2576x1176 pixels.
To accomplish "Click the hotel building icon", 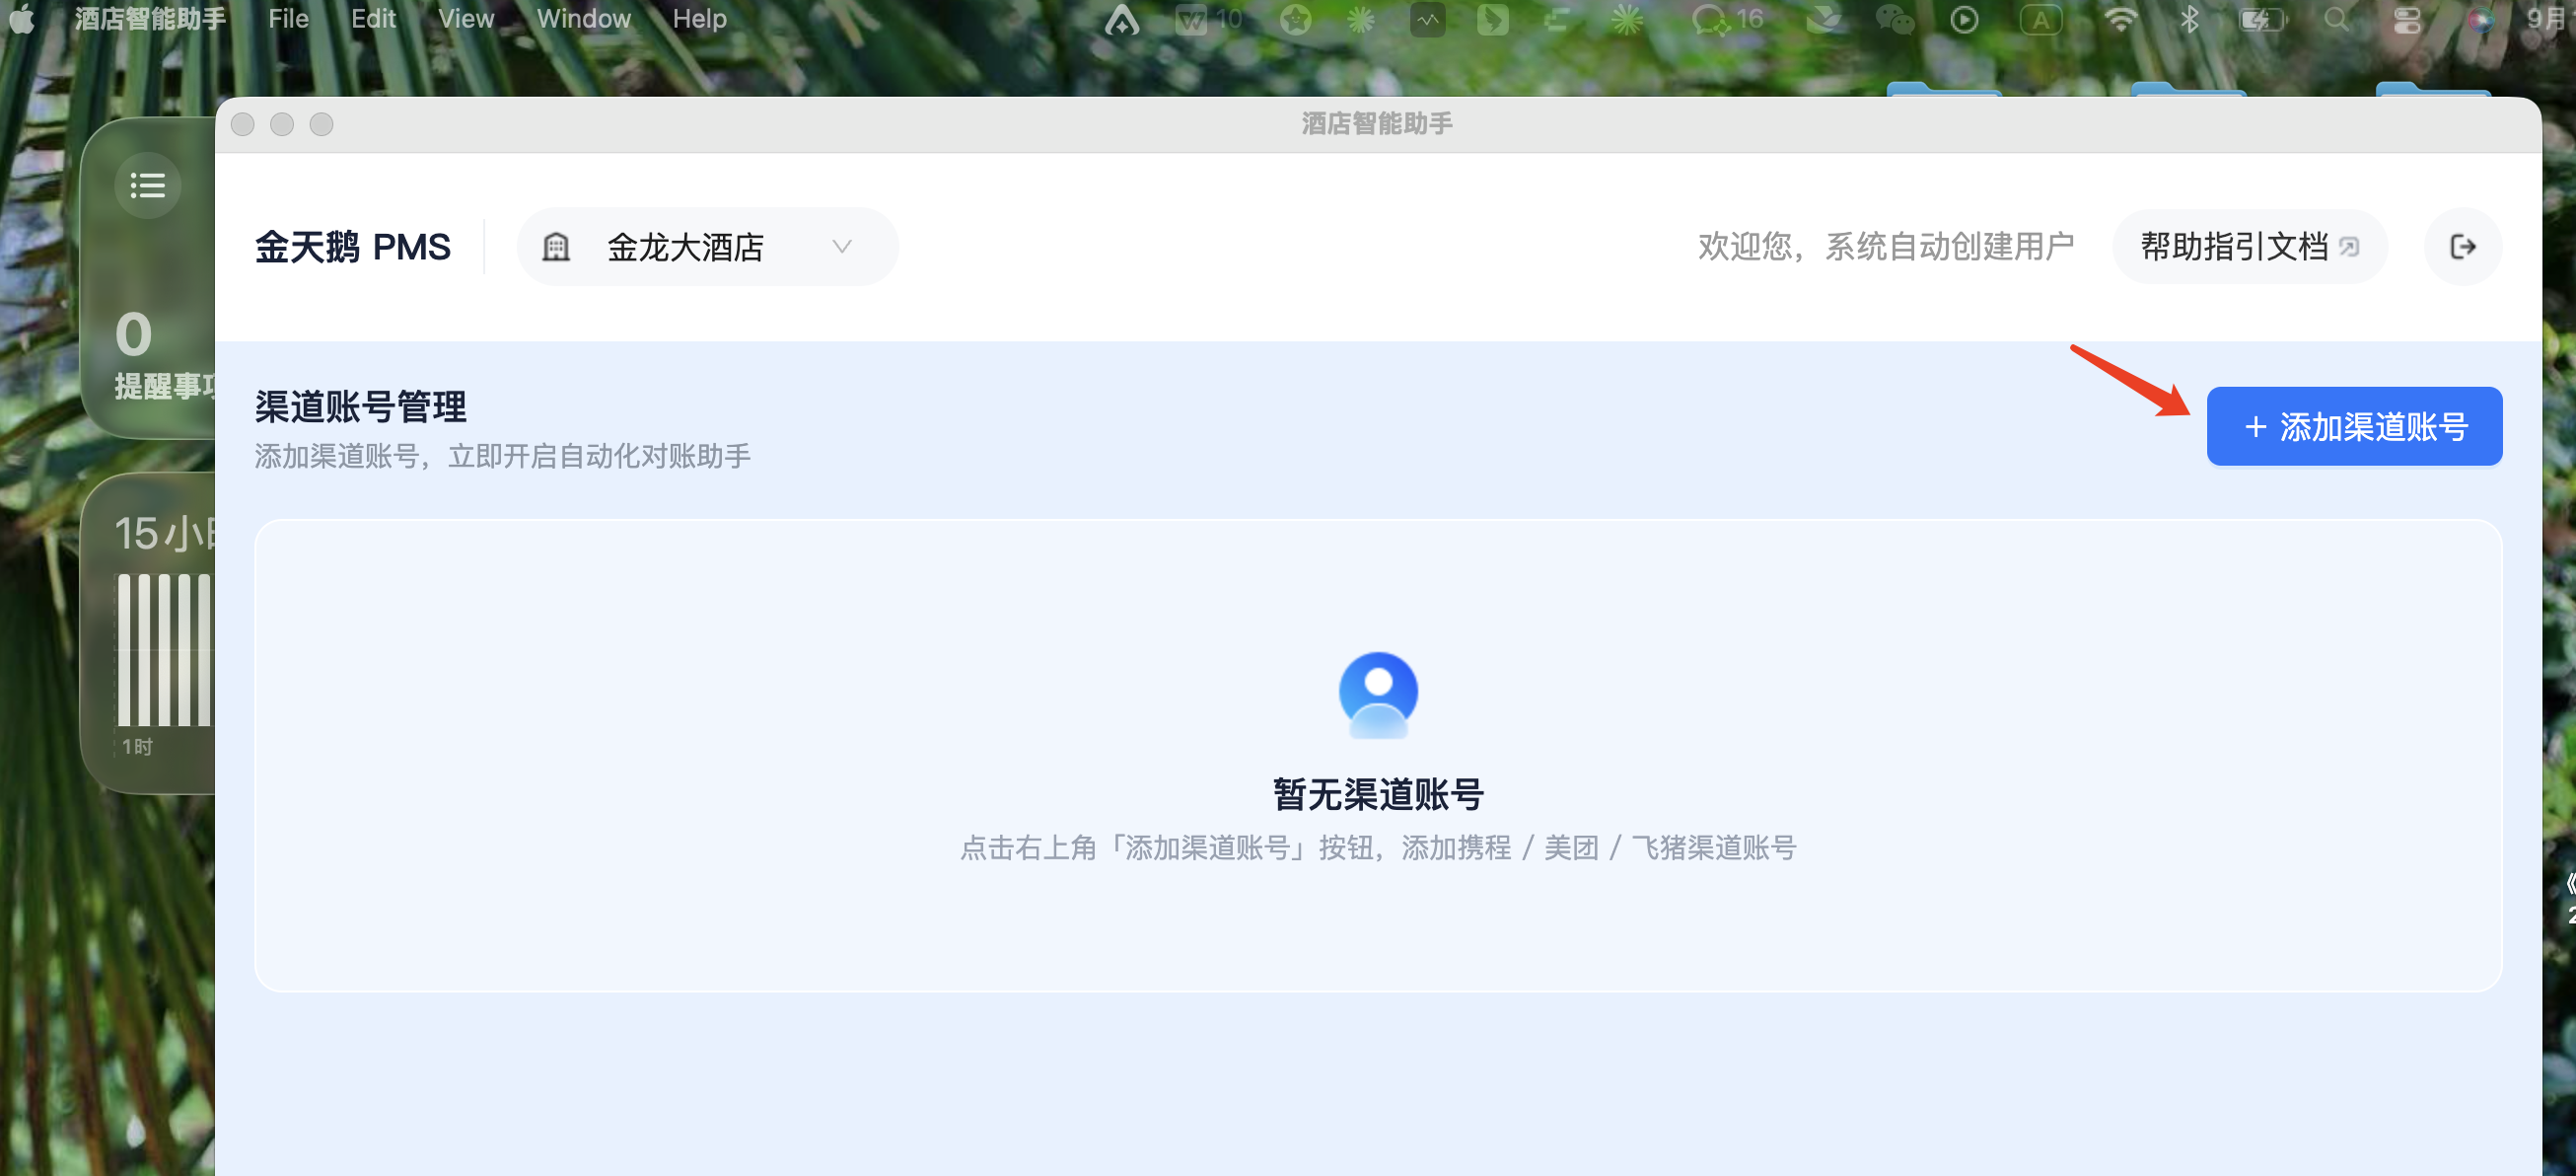I will click(556, 247).
